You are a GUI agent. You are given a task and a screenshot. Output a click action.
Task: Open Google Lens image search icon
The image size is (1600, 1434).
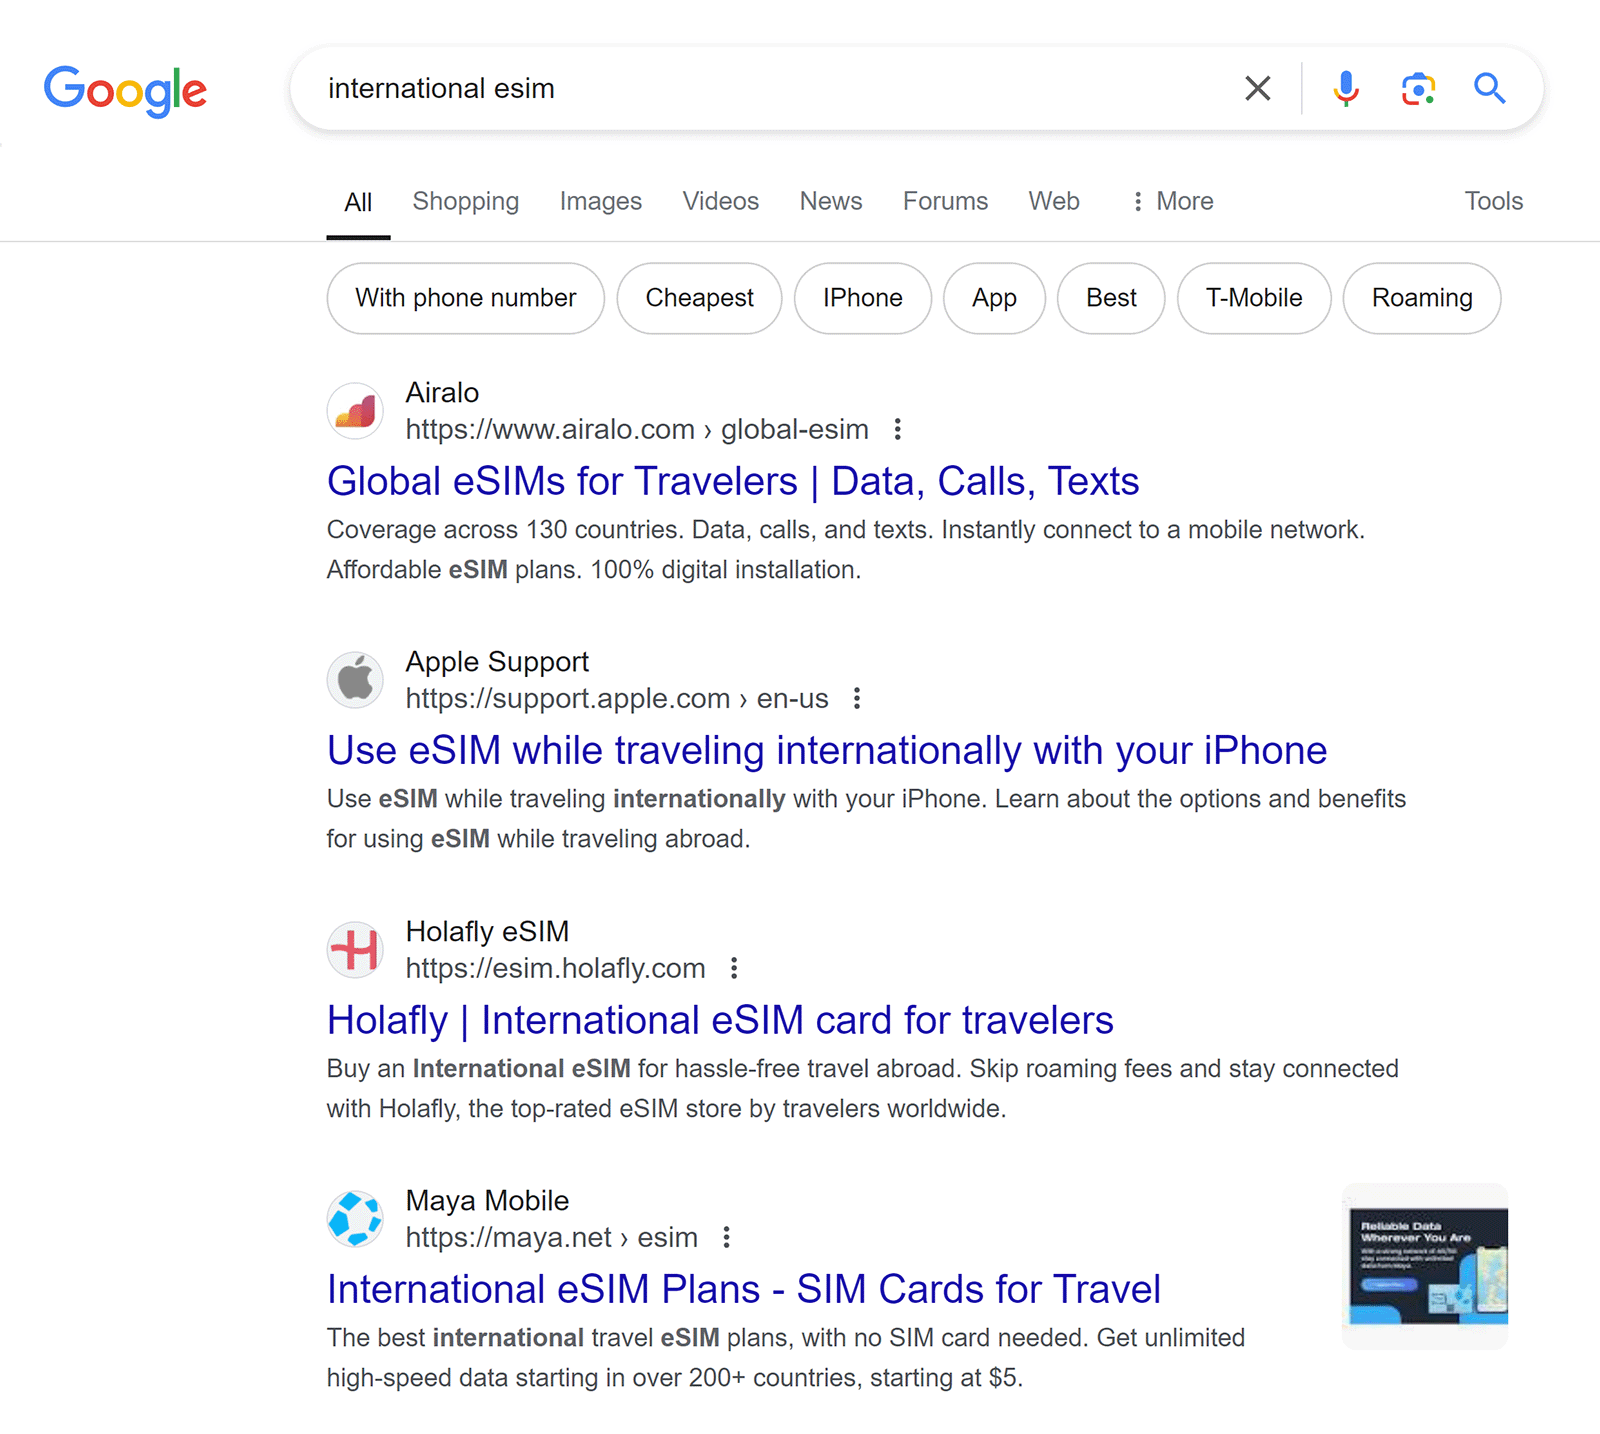pyautogui.click(x=1418, y=88)
